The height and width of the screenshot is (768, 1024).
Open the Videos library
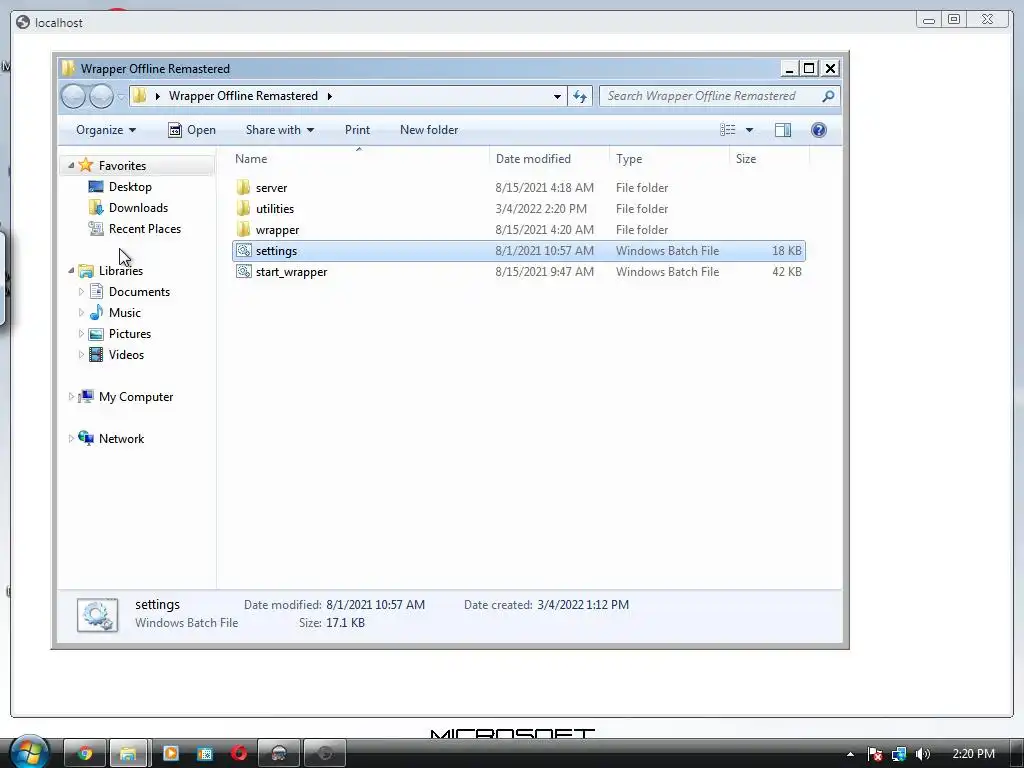126,355
